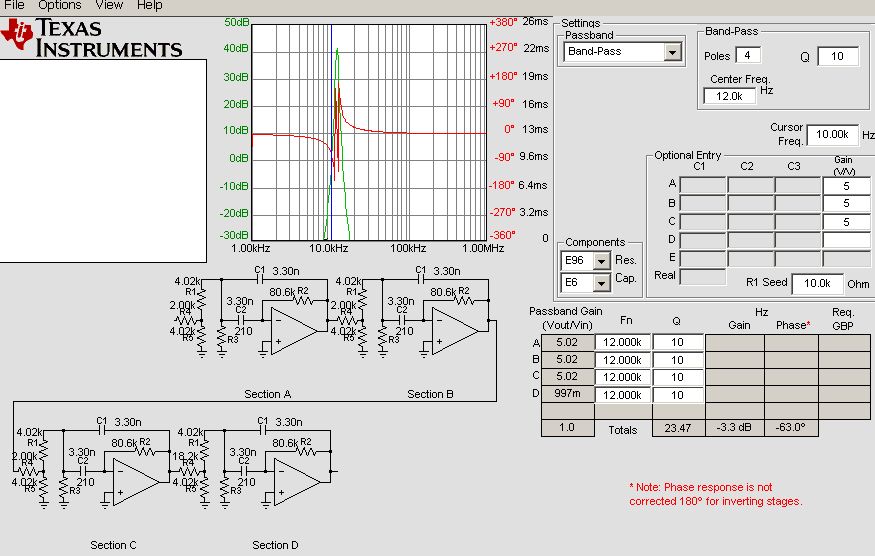The width and height of the screenshot is (875, 556).
Task: Click the R1 Seed field showing 10.0k
Action: click(x=817, y=283)
